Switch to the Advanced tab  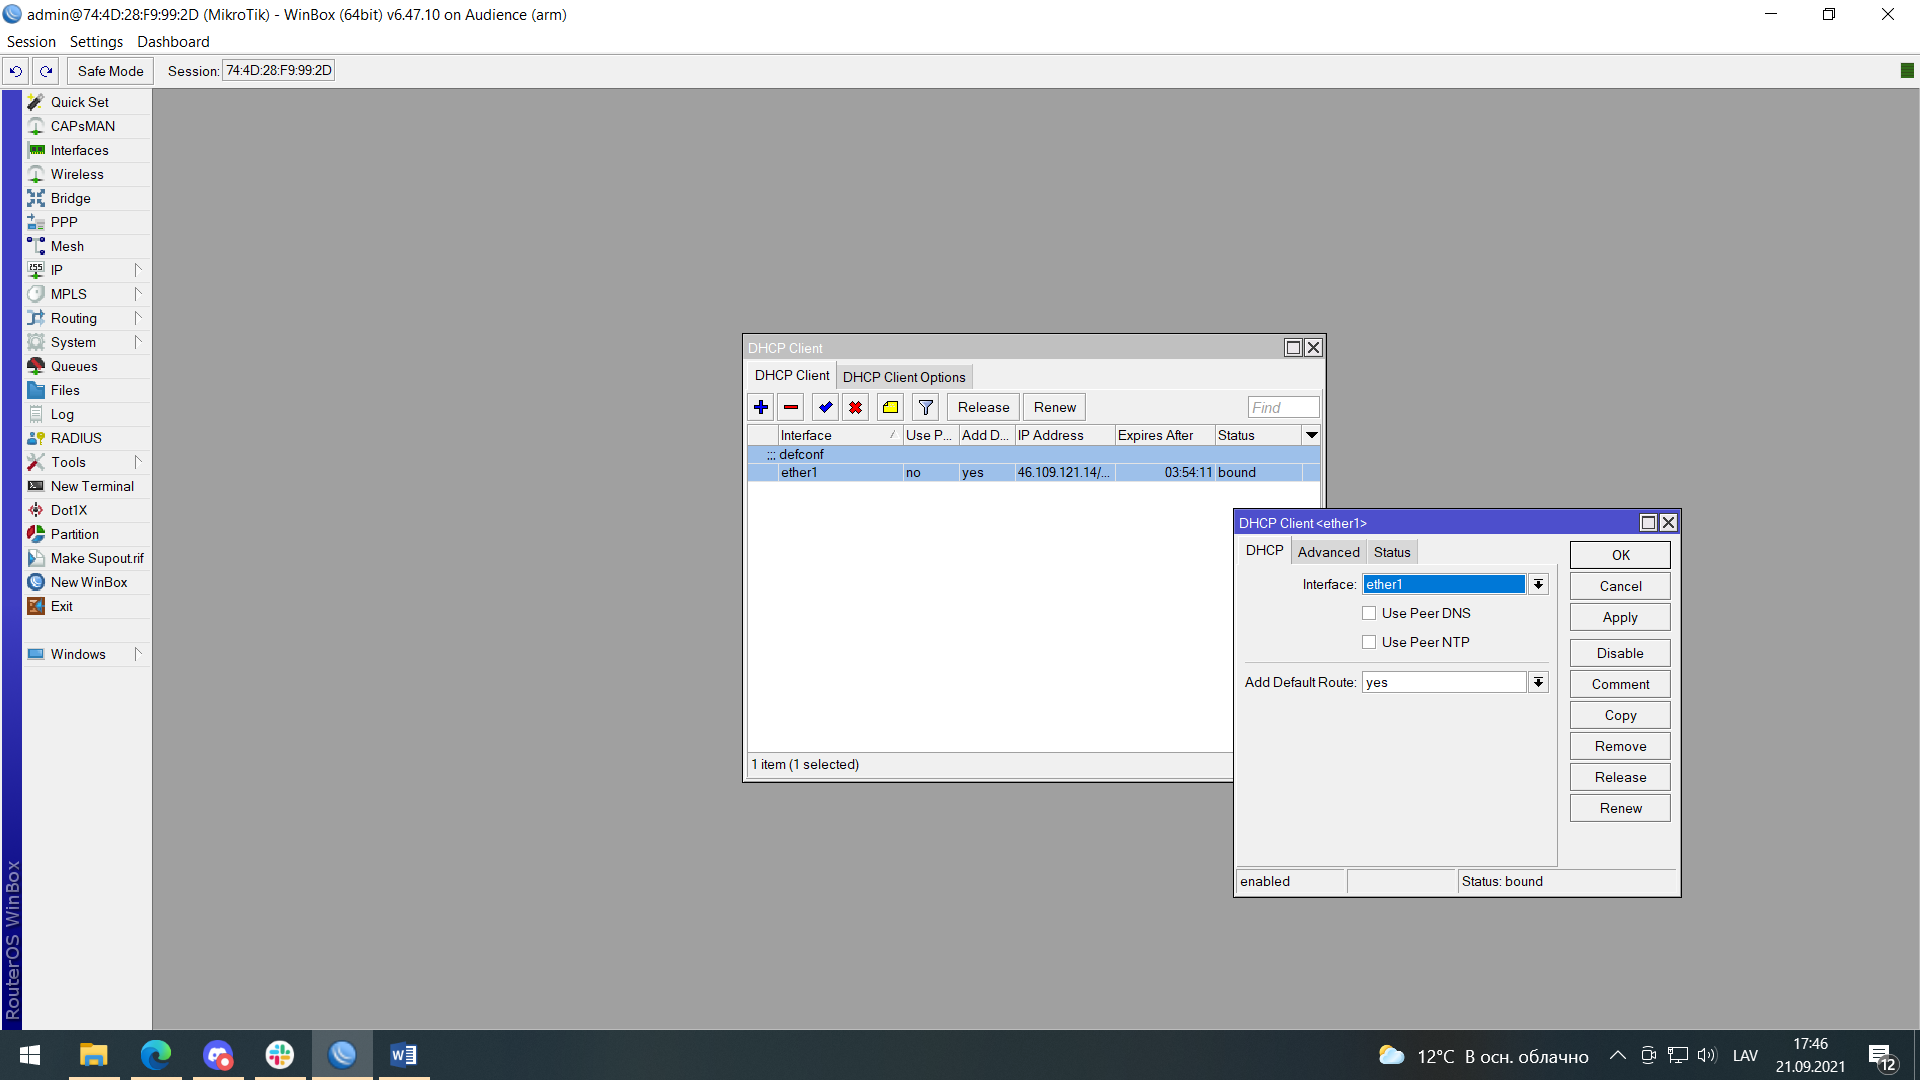[1328, 552]
